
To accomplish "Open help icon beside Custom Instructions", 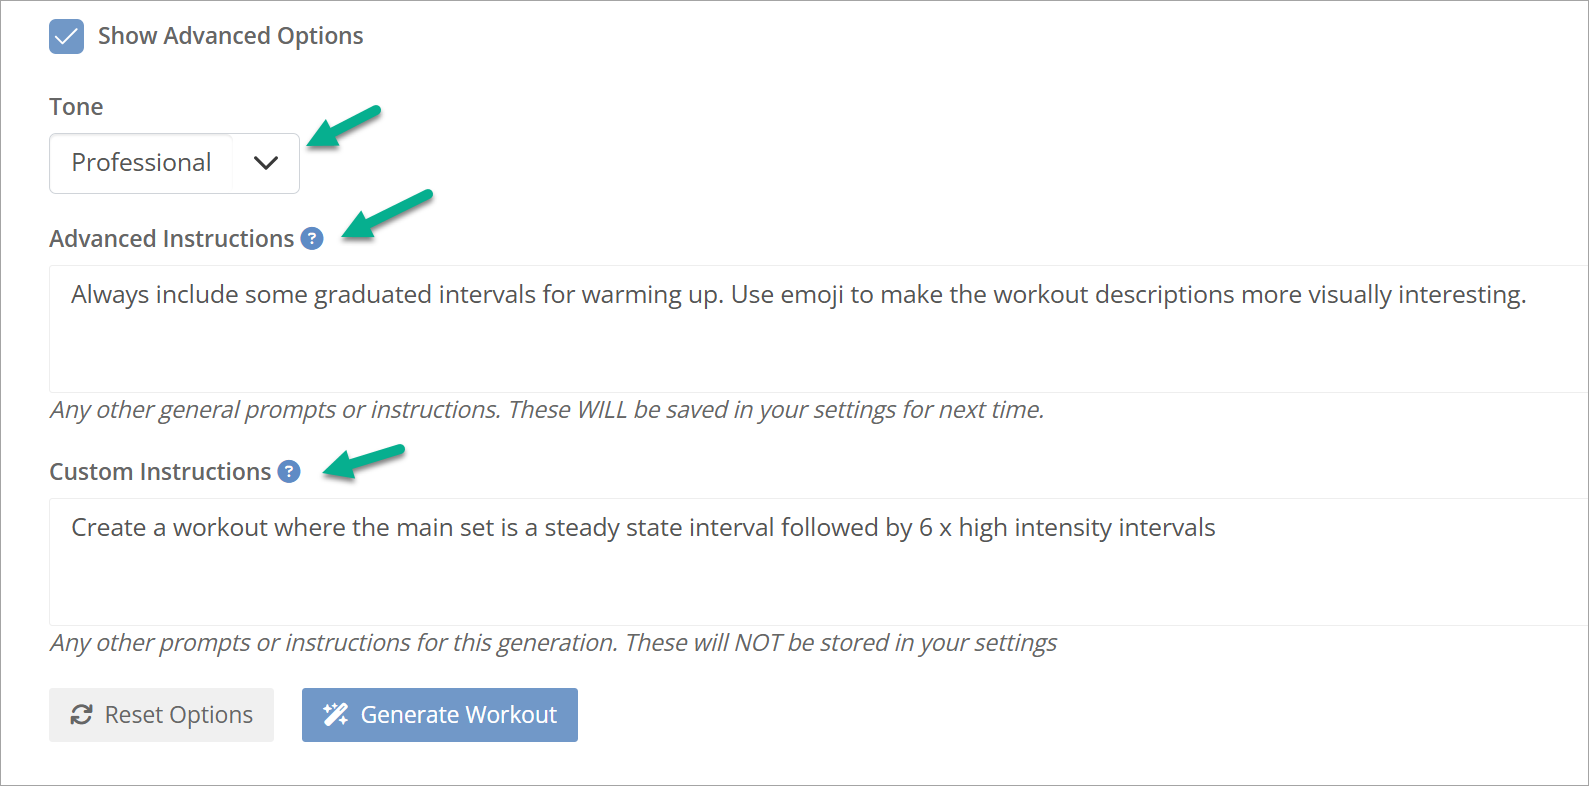I will pyautogui.click(x=289, y=472).
